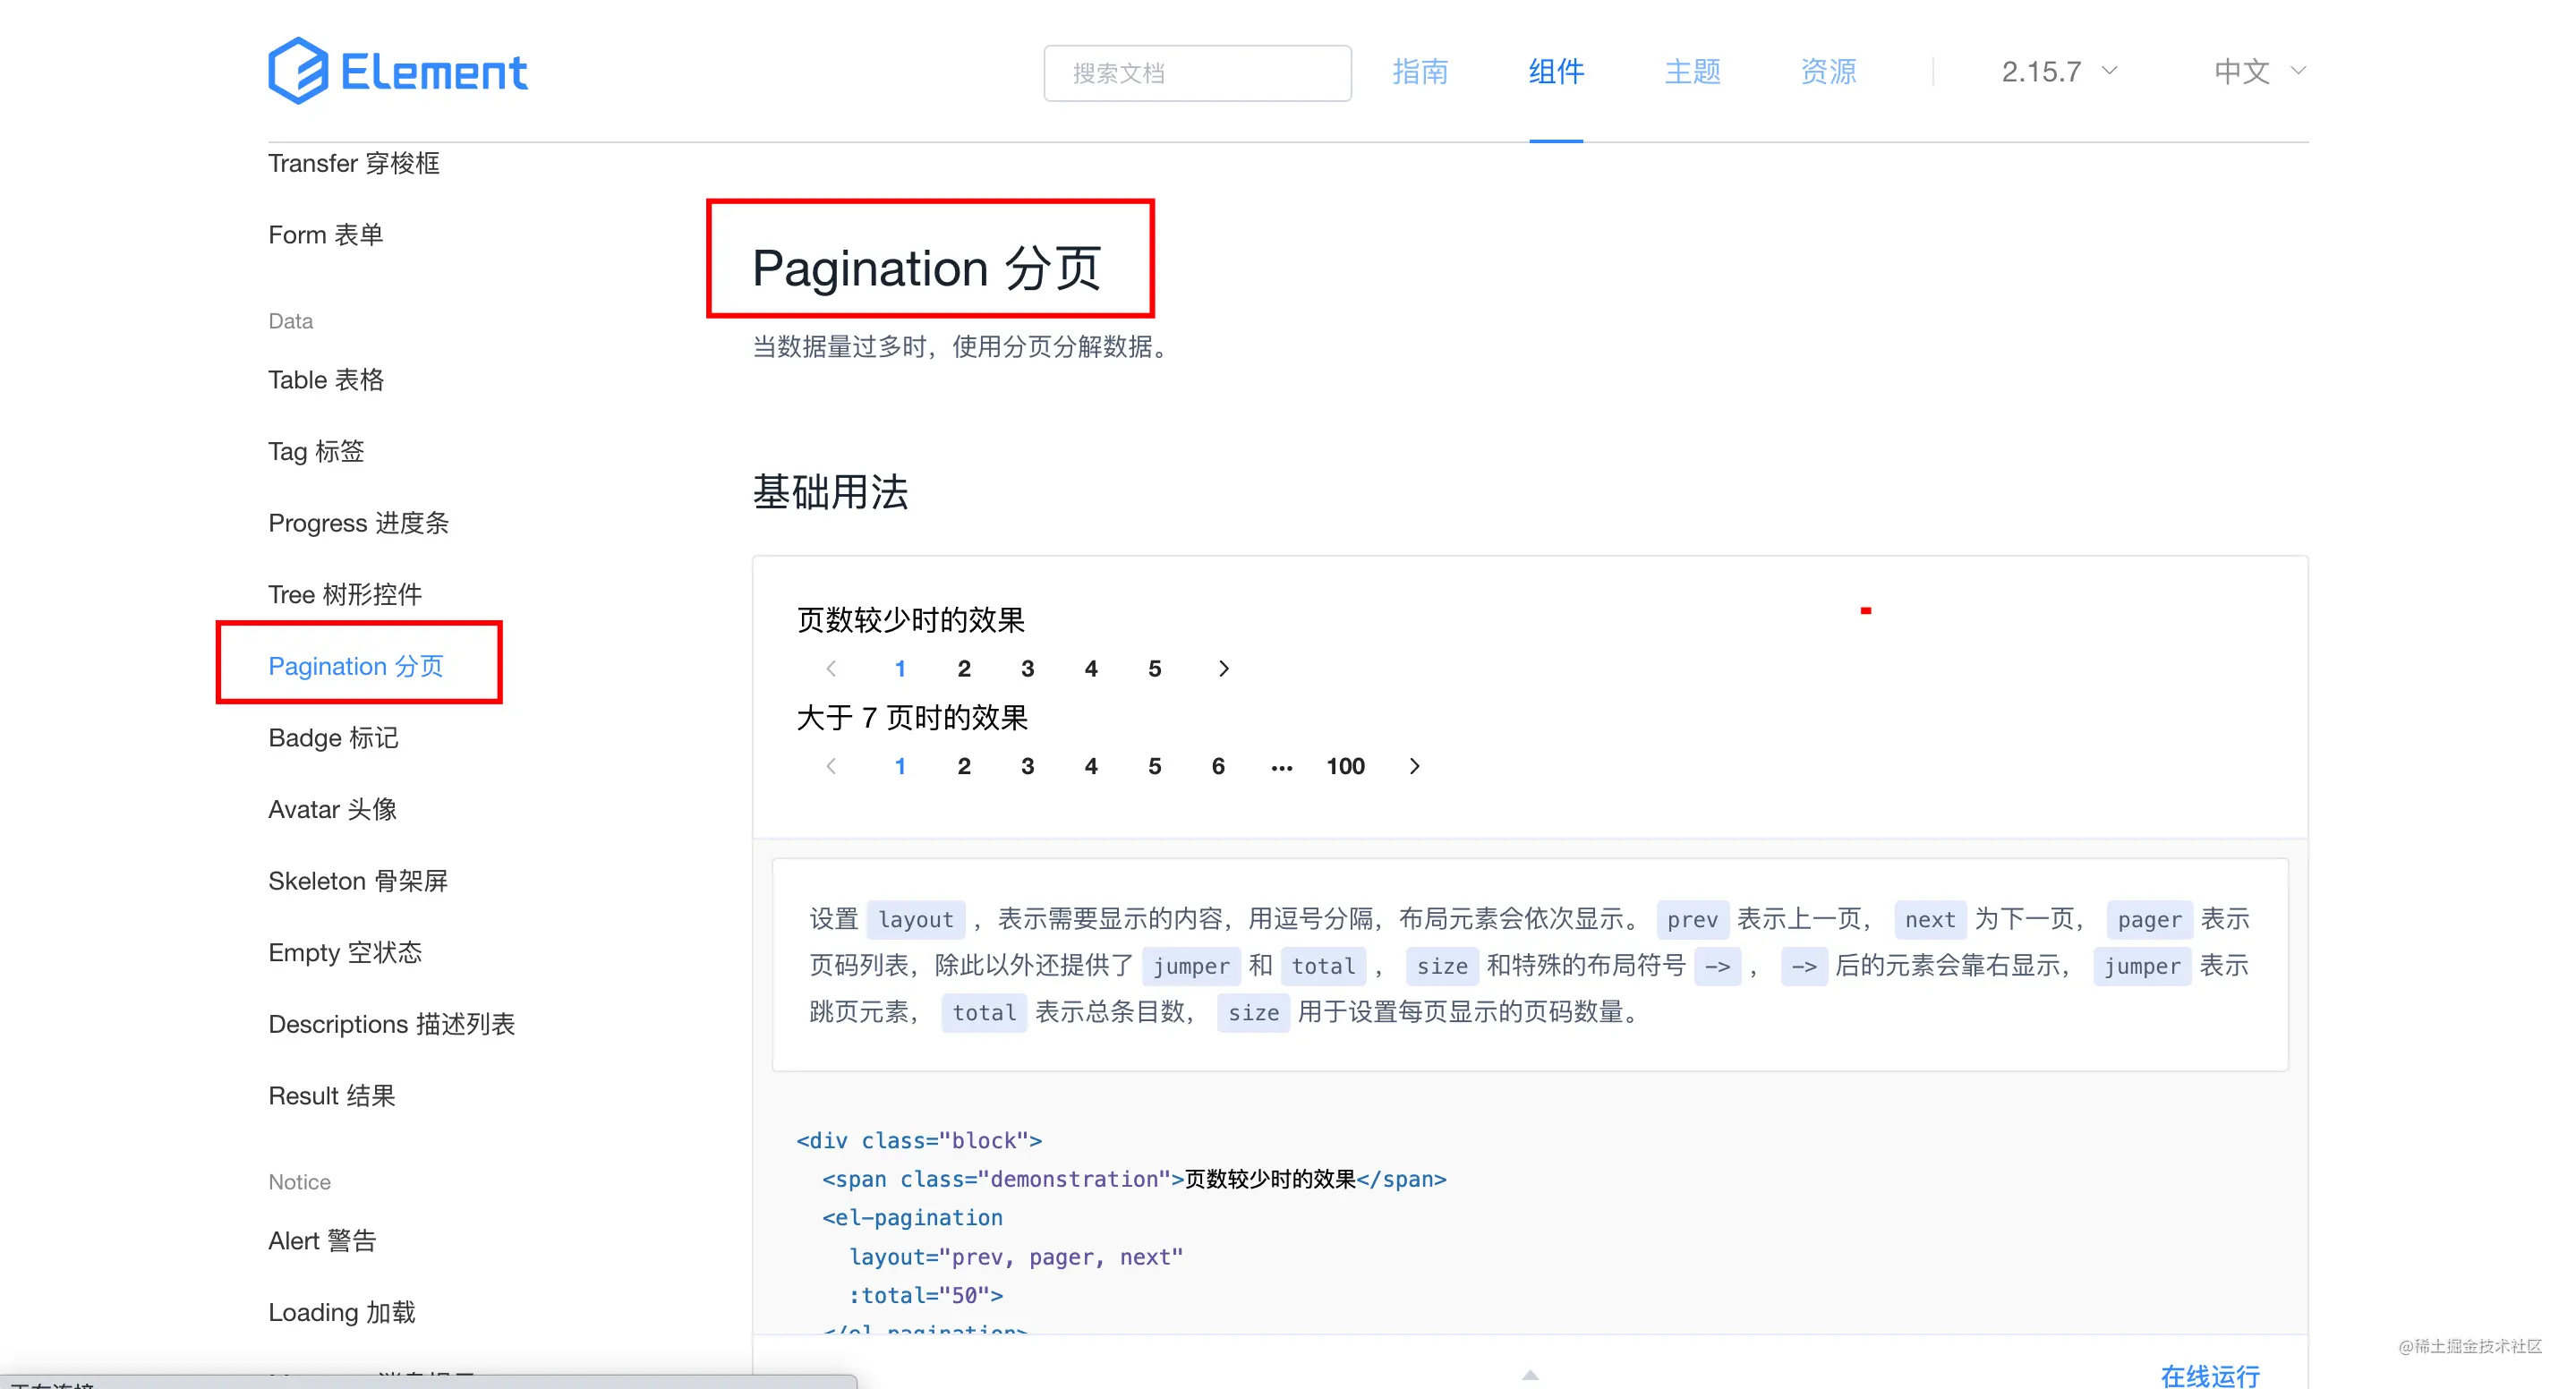Open the 资源 resources tab
This screenshot has height=1389, width=2576.
point(1827,71)
